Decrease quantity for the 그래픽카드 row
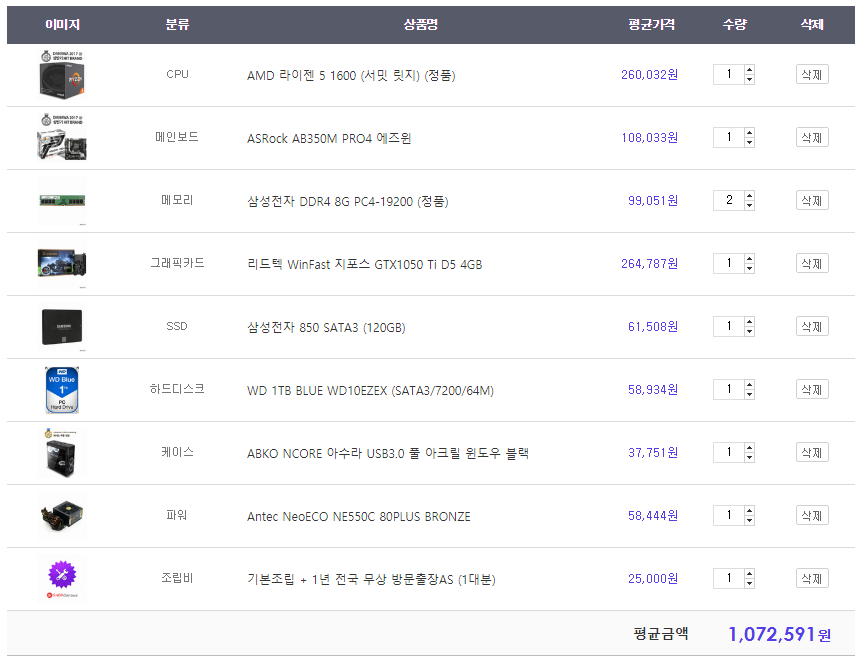The image size is (859, 659). pos(749,268)
